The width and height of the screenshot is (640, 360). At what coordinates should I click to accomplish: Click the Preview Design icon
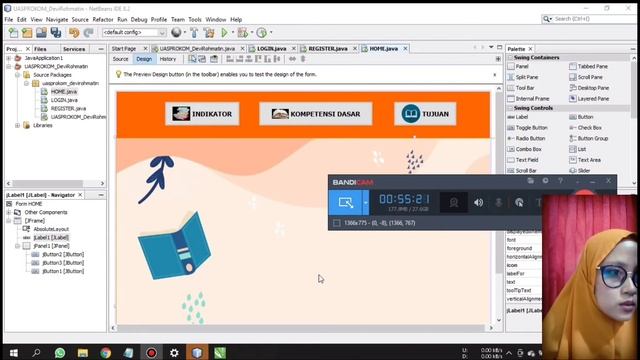click(213, 59)
